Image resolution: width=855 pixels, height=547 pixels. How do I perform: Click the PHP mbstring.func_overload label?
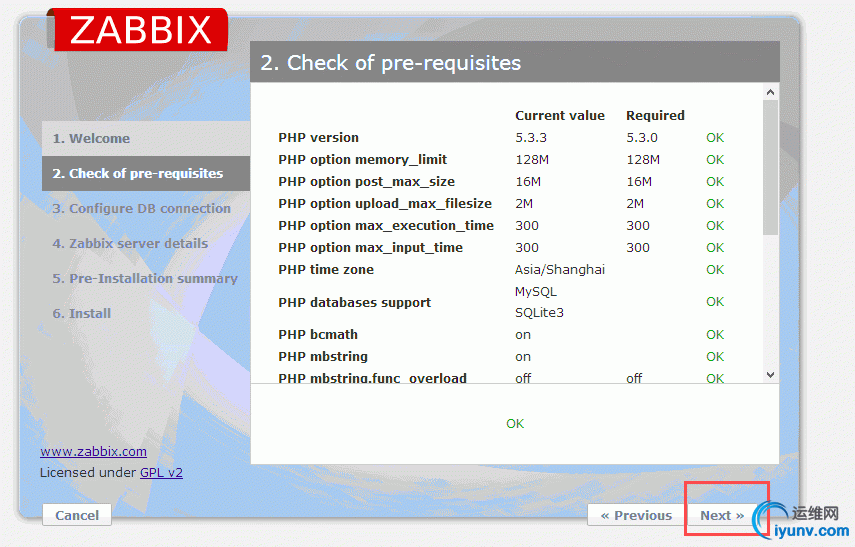click(x=372, y=378)
